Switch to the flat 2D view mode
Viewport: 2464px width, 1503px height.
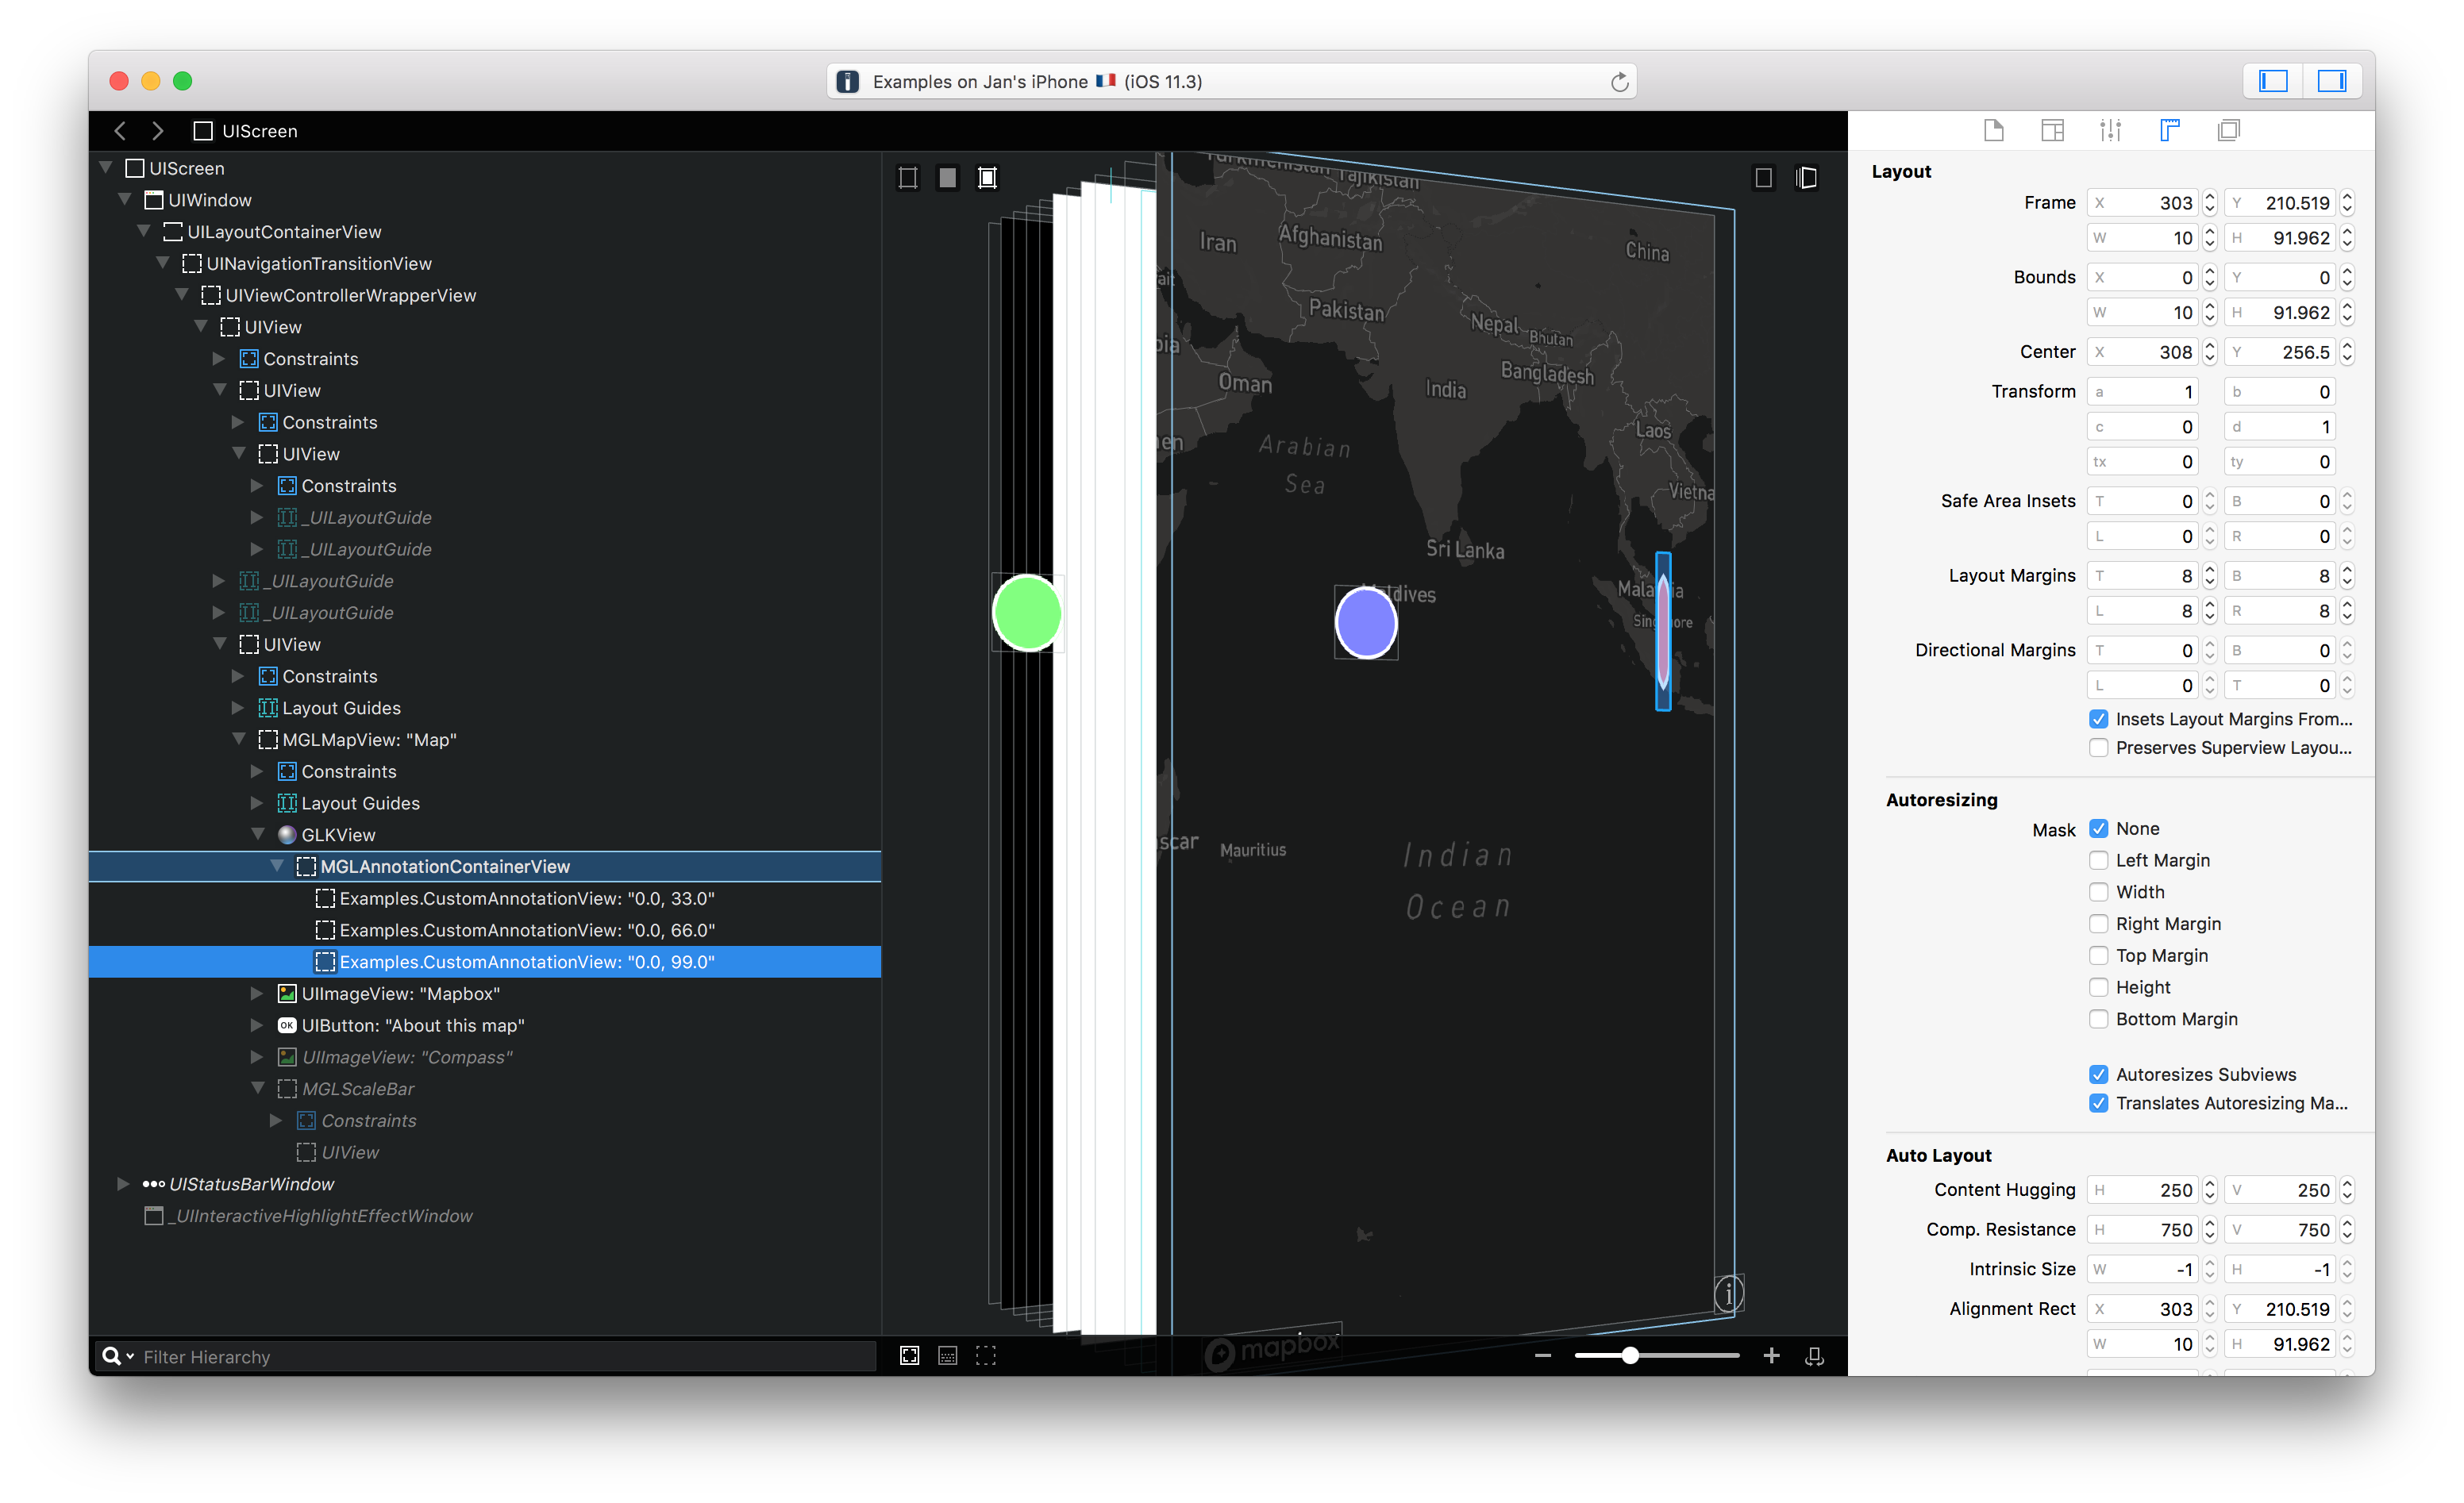[x=1764, y=178]
